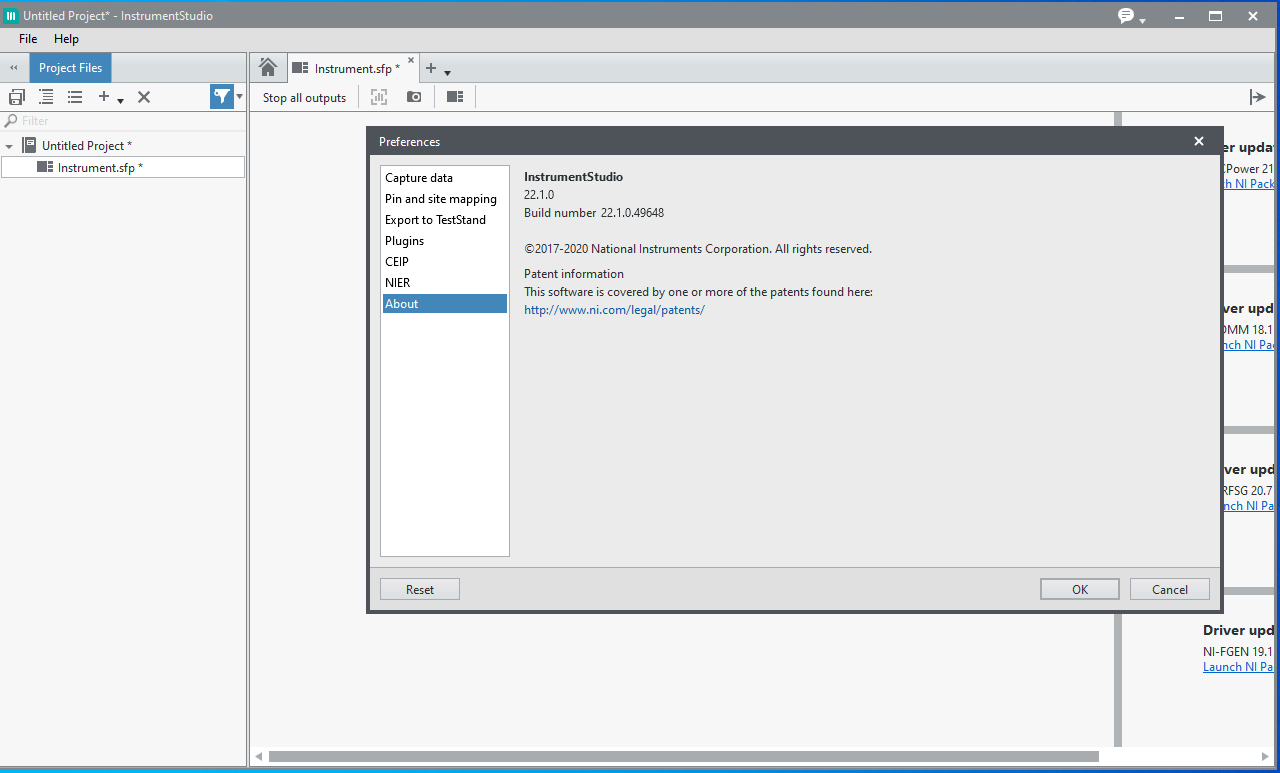This screenshot has width=1280, height=773.
Task: Click the feedback speech bubble icon
Action: [x=1126, y=15]
